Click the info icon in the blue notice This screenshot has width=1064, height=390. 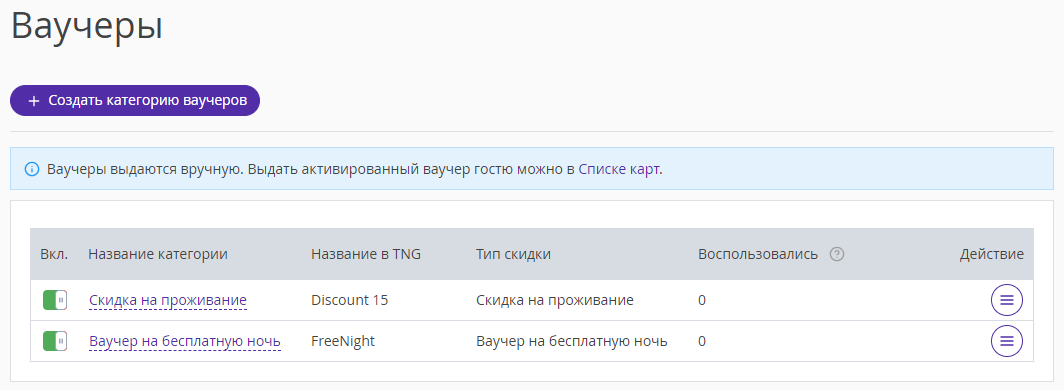coord(32,169)
